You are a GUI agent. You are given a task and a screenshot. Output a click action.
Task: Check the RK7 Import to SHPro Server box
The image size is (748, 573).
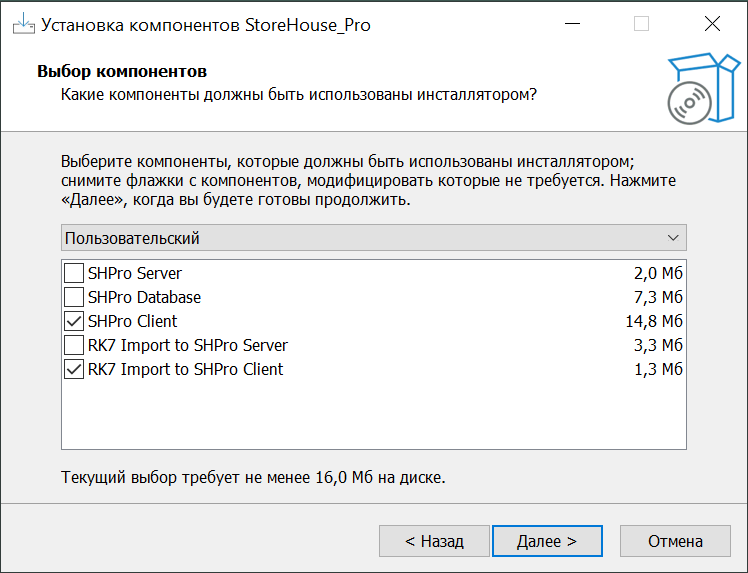(74, 345)
